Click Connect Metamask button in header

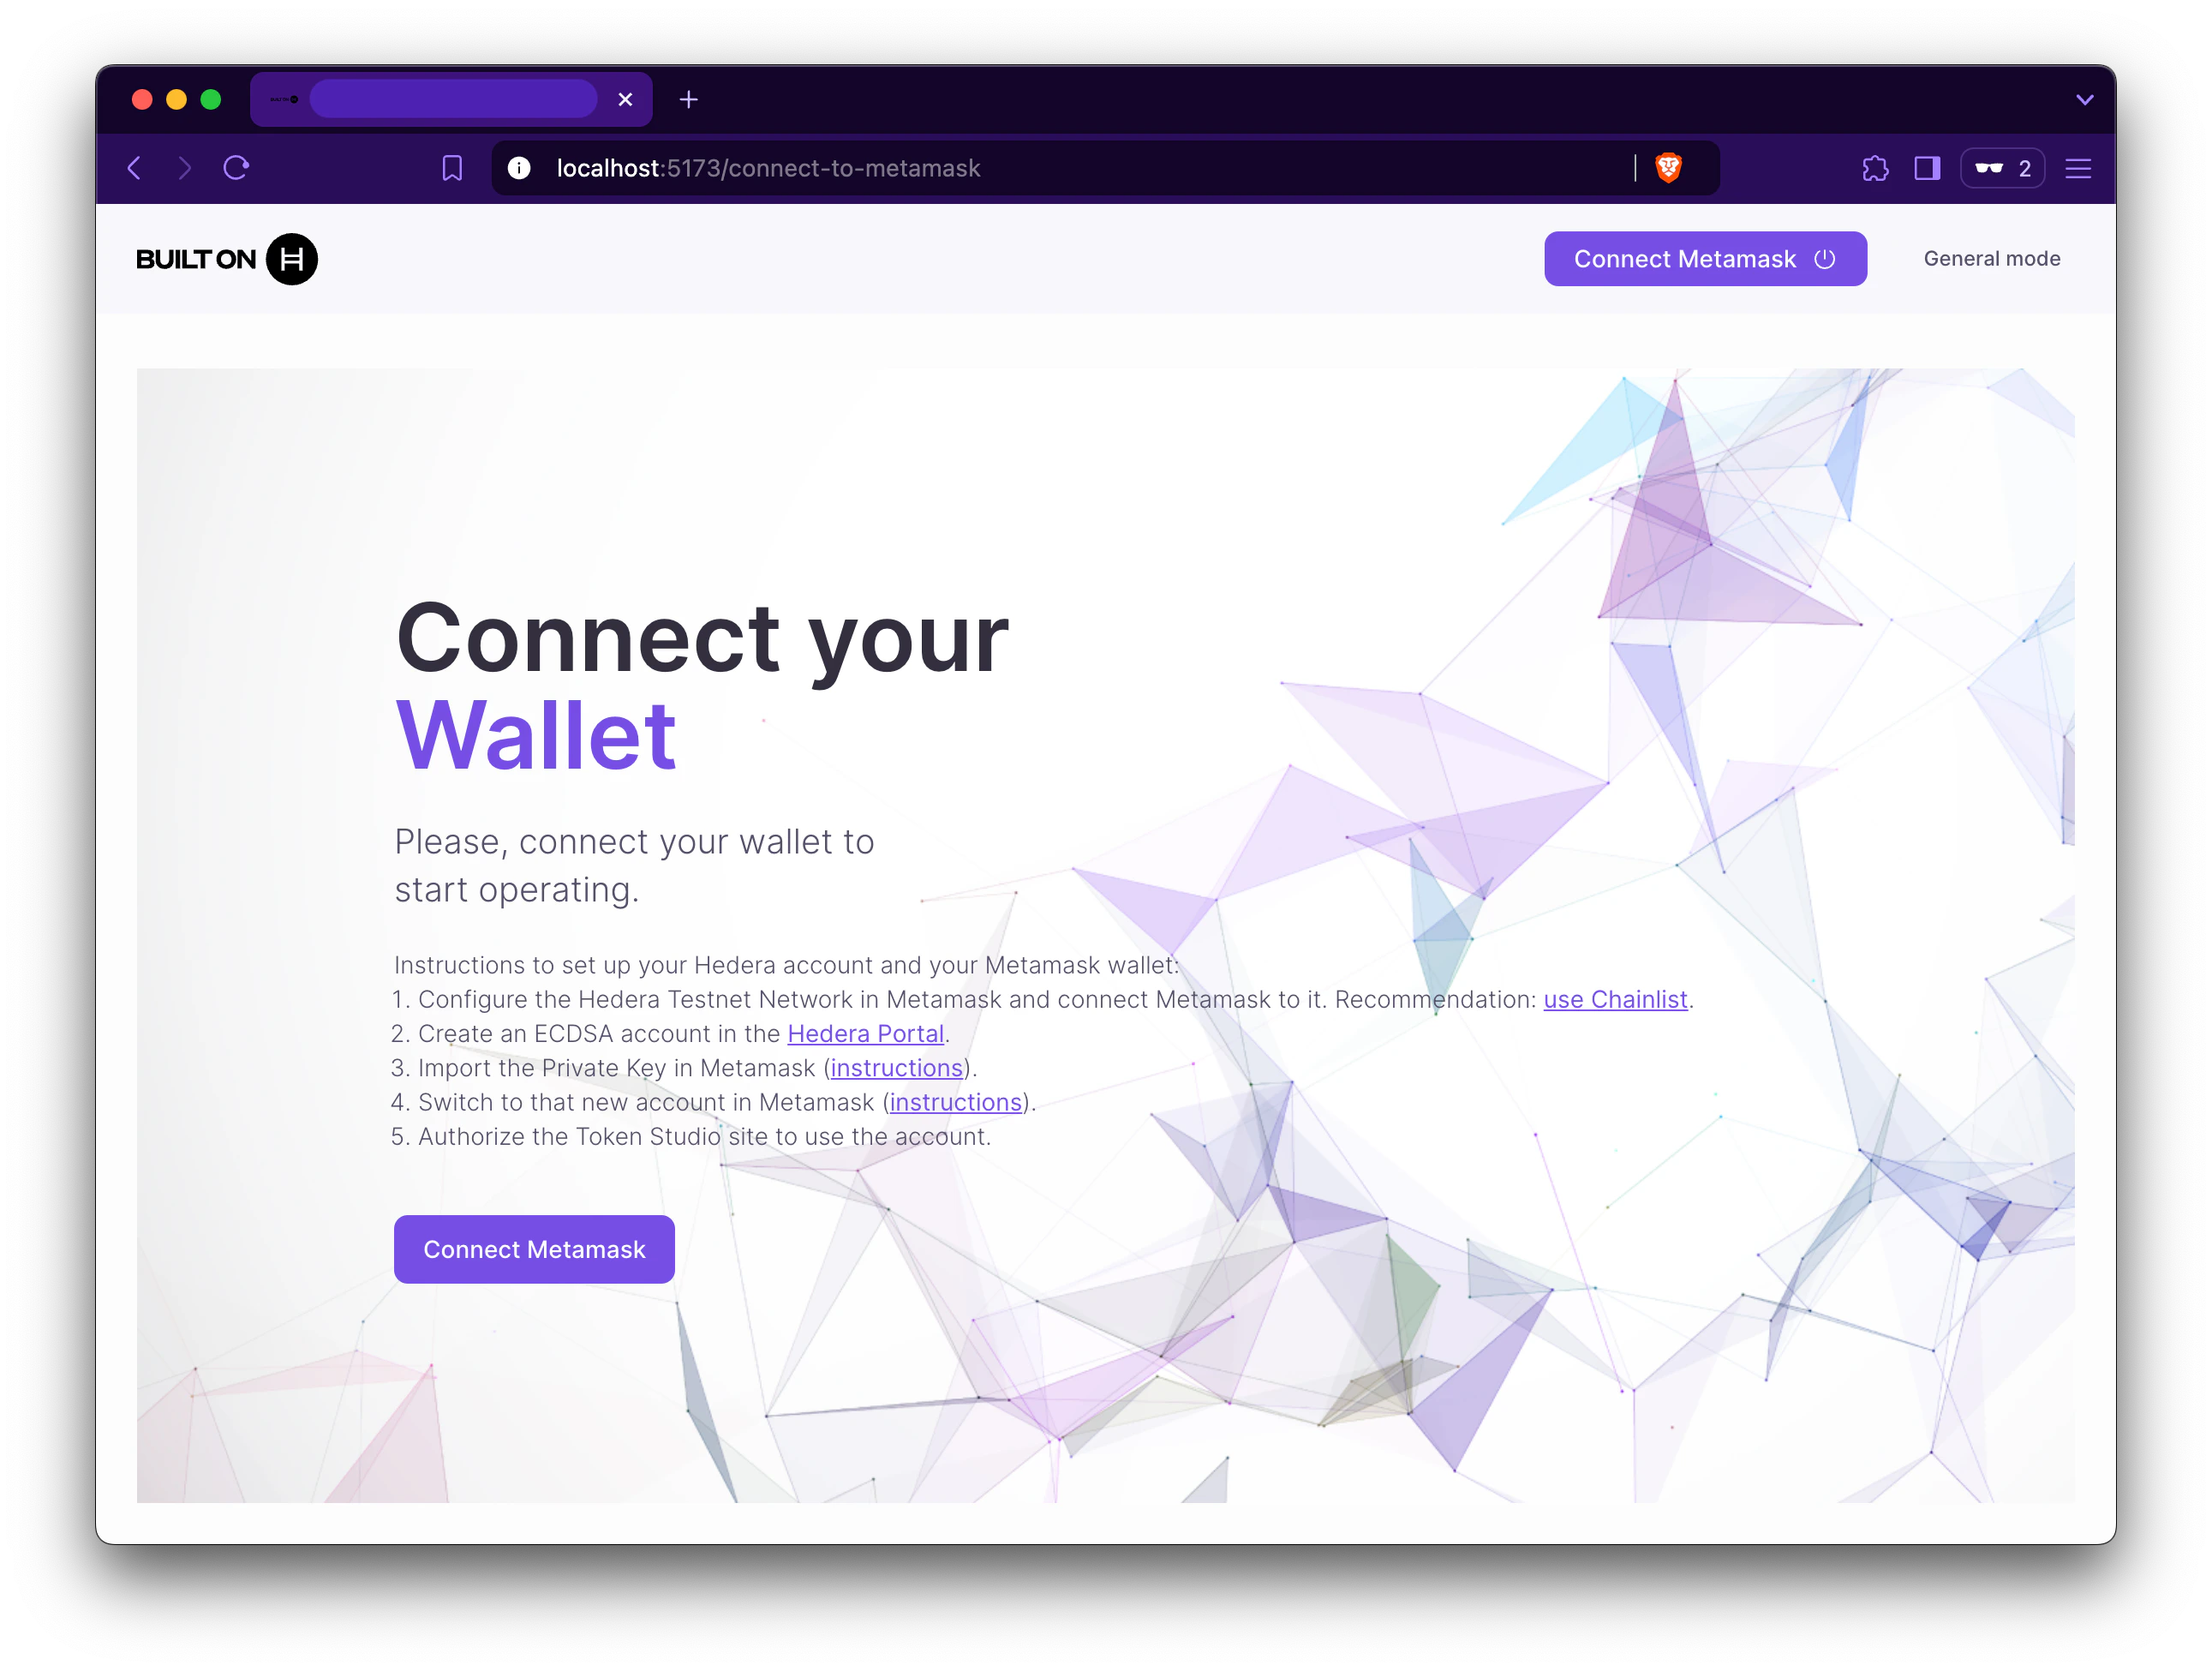[1705, 259]
